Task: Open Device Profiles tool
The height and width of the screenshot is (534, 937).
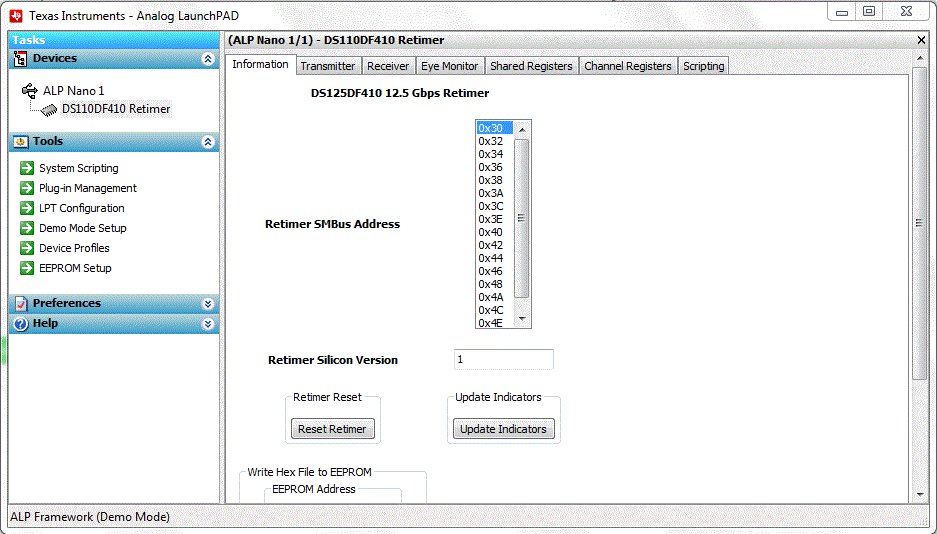Action: pos(74,248)
